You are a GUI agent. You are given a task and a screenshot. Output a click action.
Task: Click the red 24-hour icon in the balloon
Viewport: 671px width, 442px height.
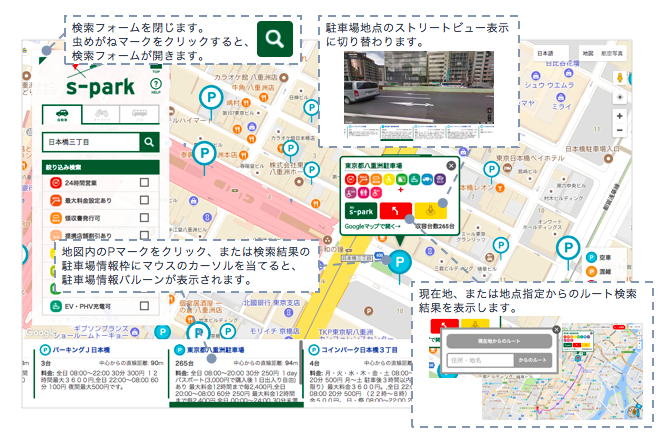[x=350, y=179]
